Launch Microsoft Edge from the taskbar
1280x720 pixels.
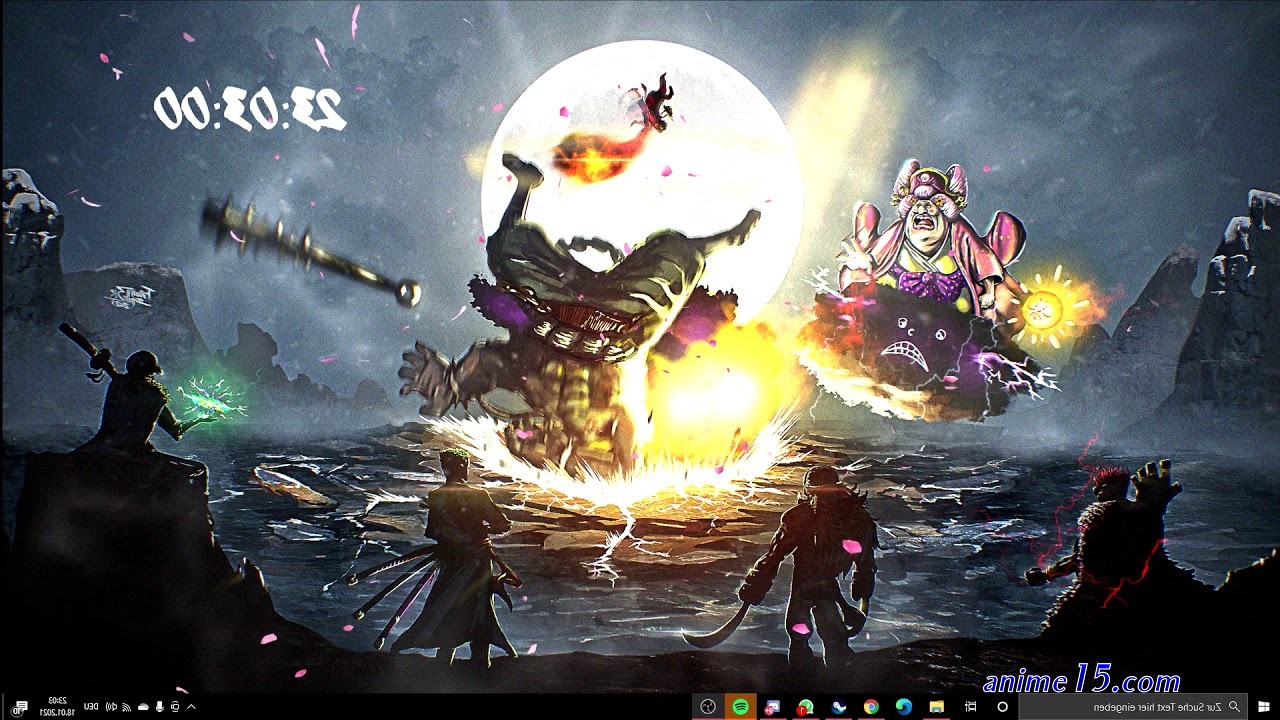click(x=904, y=707)
